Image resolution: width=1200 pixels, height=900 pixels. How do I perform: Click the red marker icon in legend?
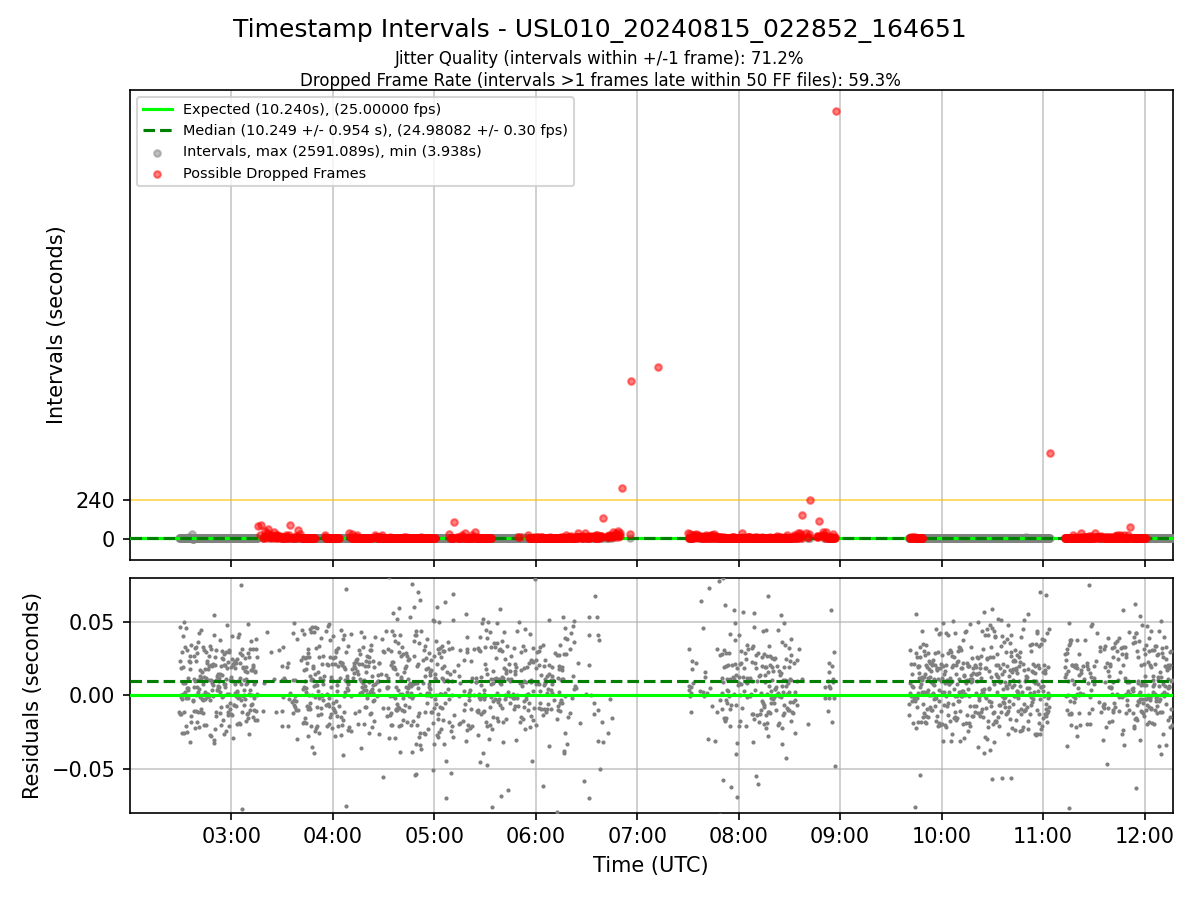(x=158, y=173)
